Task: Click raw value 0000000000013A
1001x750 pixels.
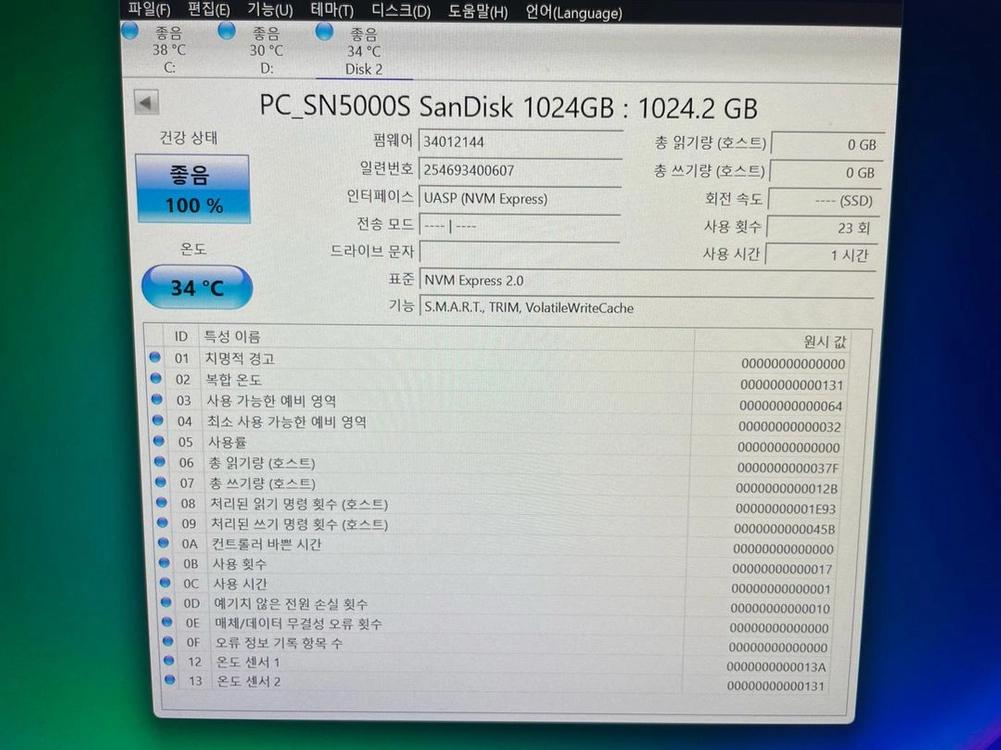Action: (x=776, y=667)
